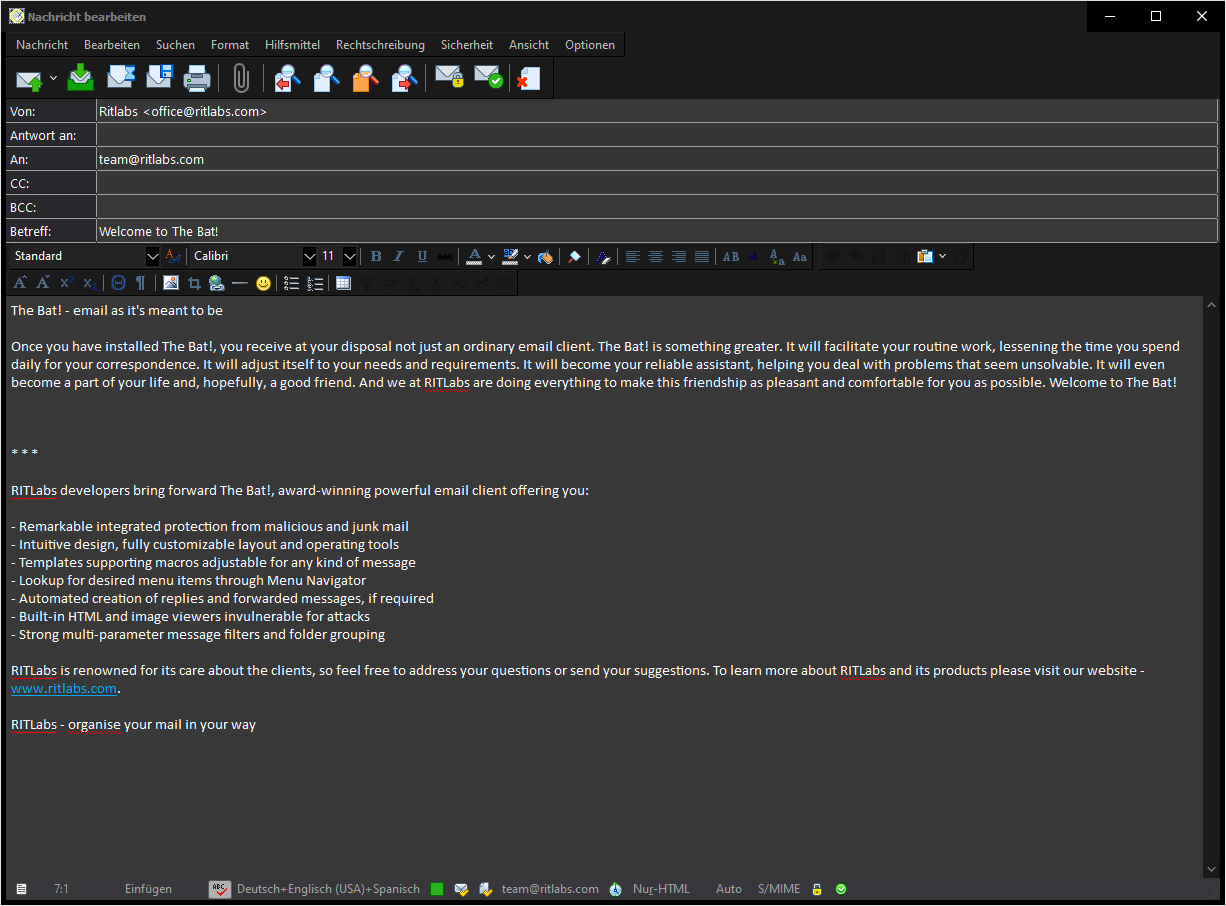Click the Betreff subject field
Viewport: 1226px width, 906px height.
[657, 231]
